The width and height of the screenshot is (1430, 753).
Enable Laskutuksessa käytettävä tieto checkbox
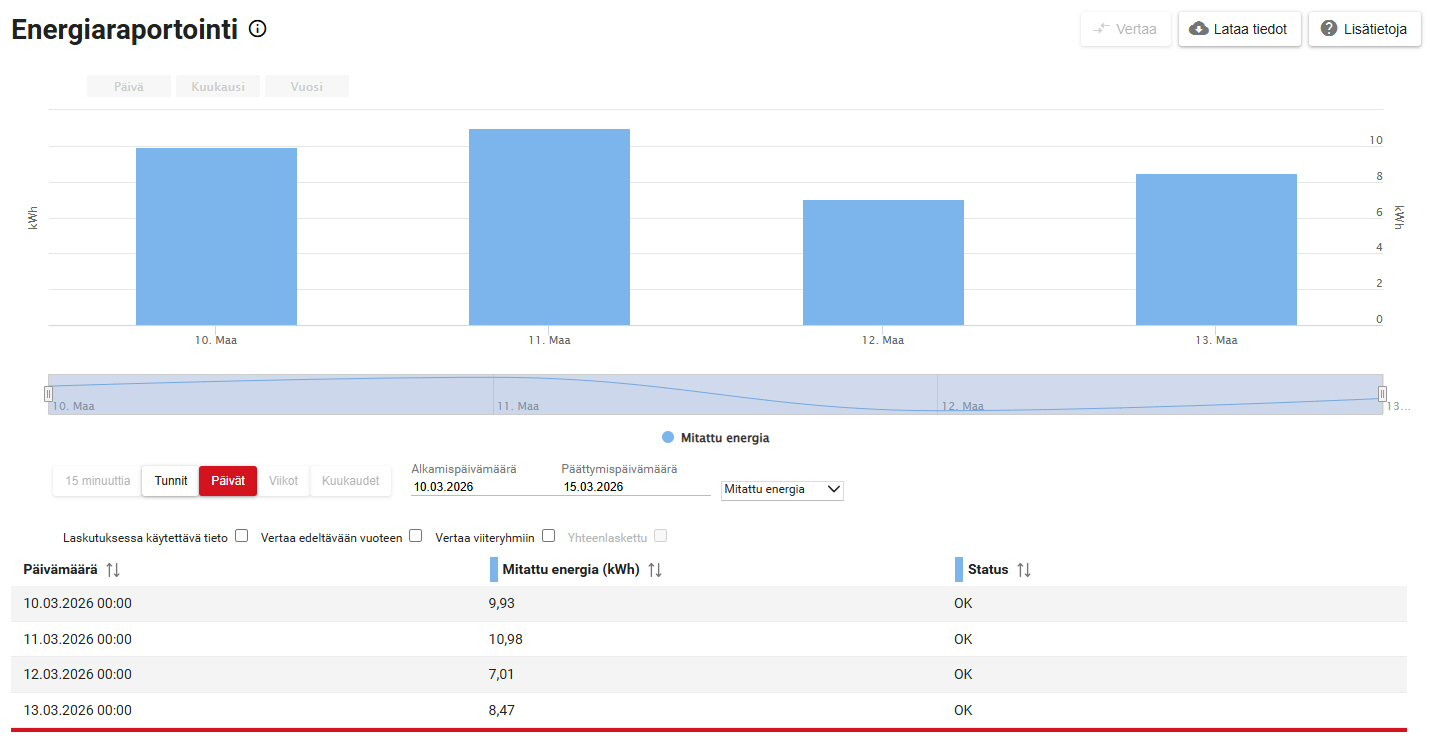coord(242,536)
